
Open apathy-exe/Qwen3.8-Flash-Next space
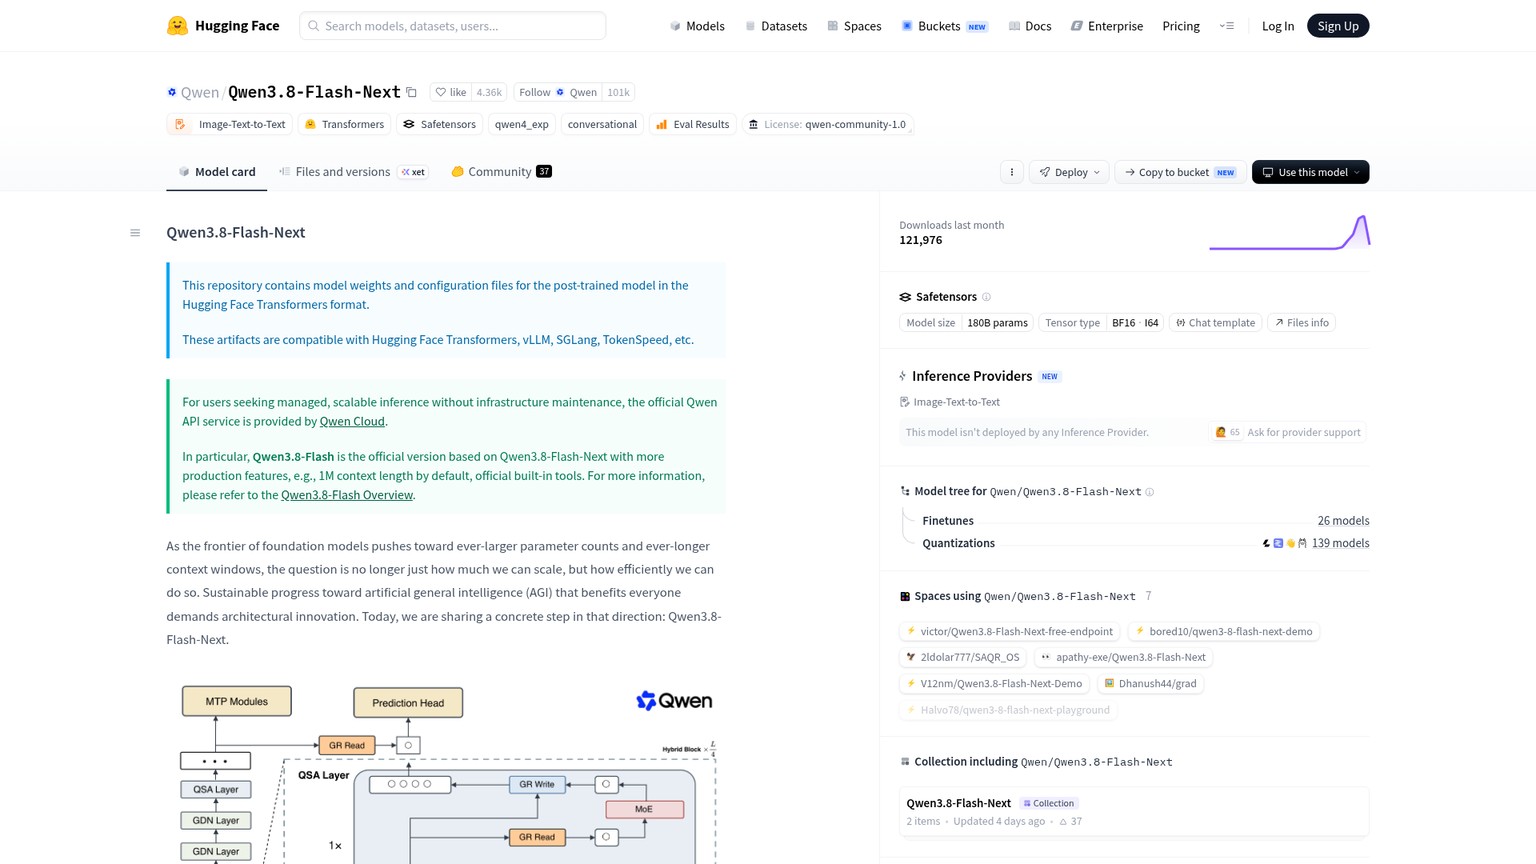click(1124, 657)
